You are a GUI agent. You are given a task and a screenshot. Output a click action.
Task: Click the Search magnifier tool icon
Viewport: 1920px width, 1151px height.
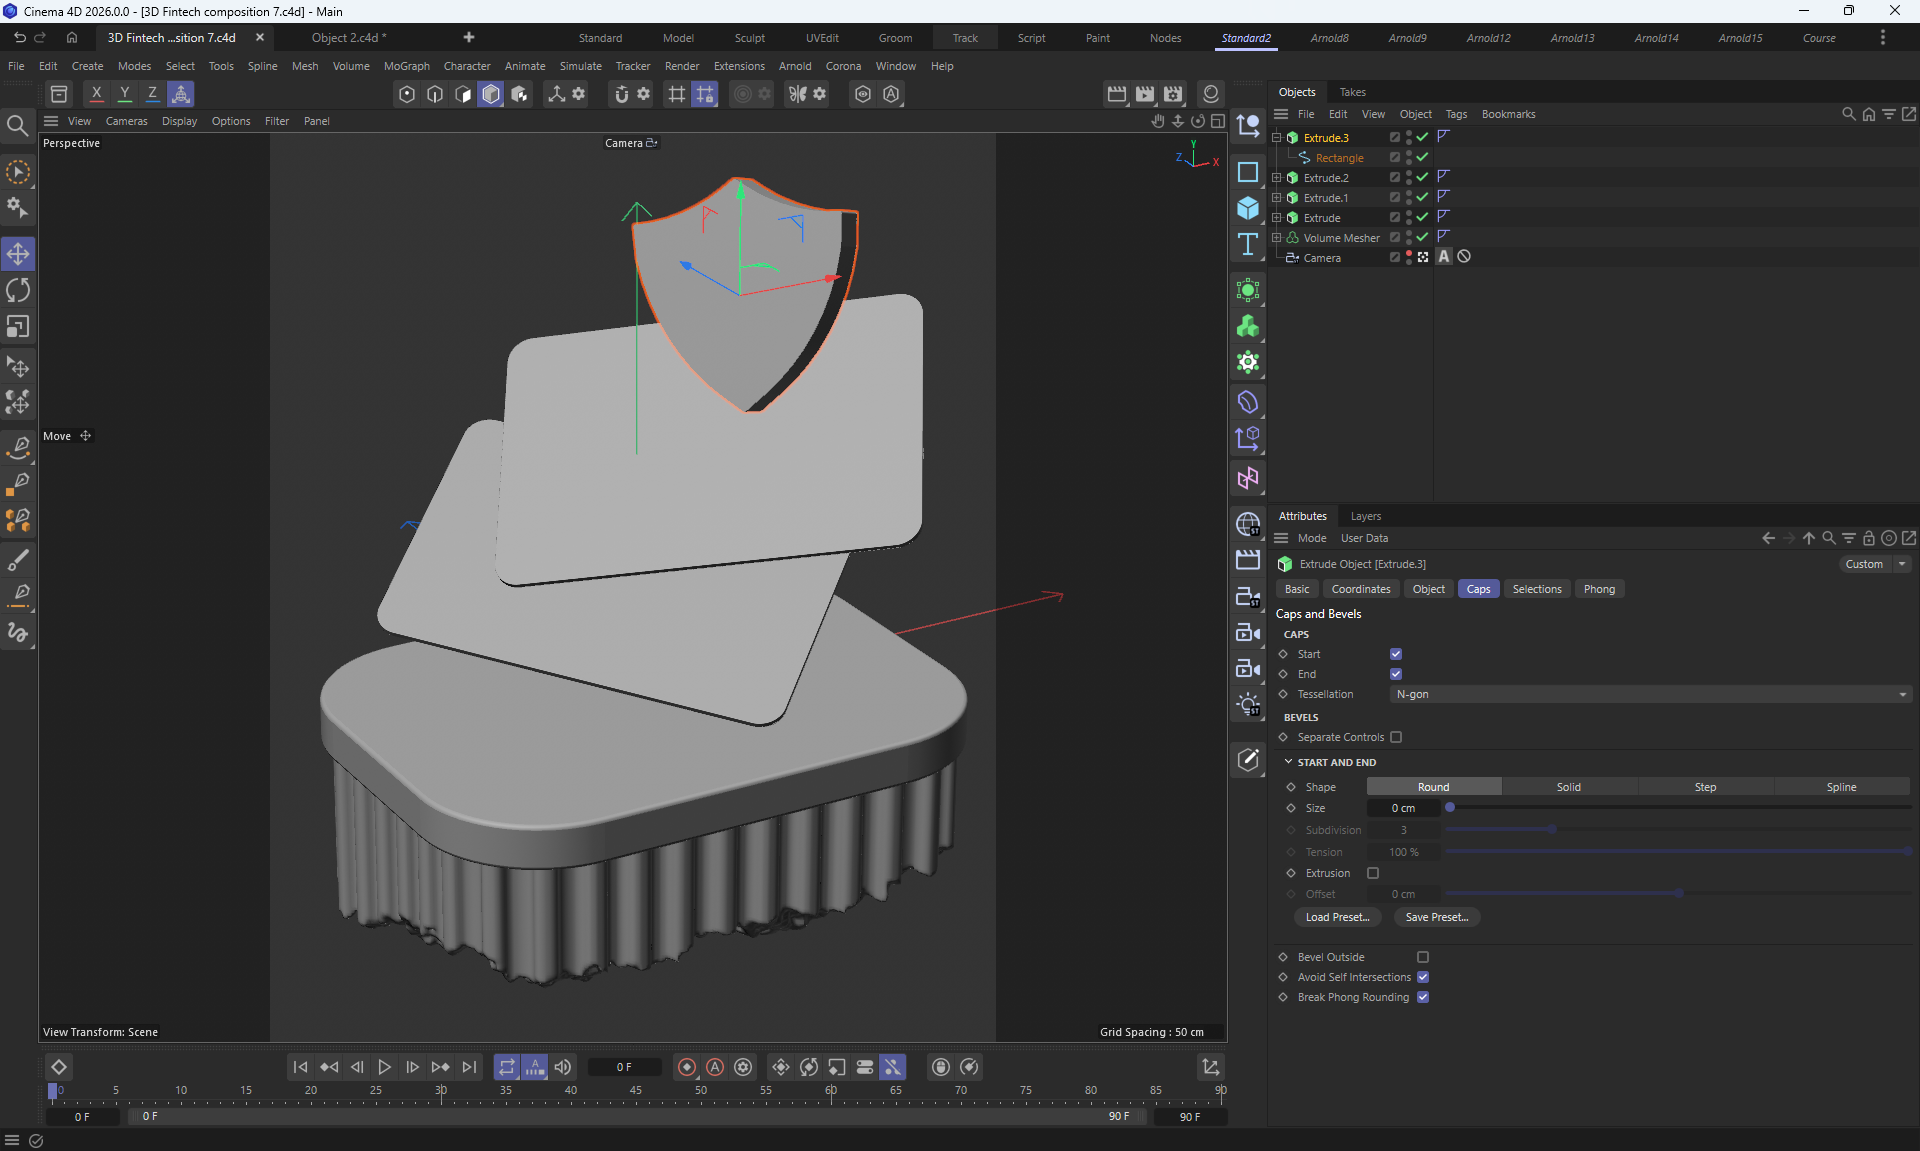[x=17, y=125]
